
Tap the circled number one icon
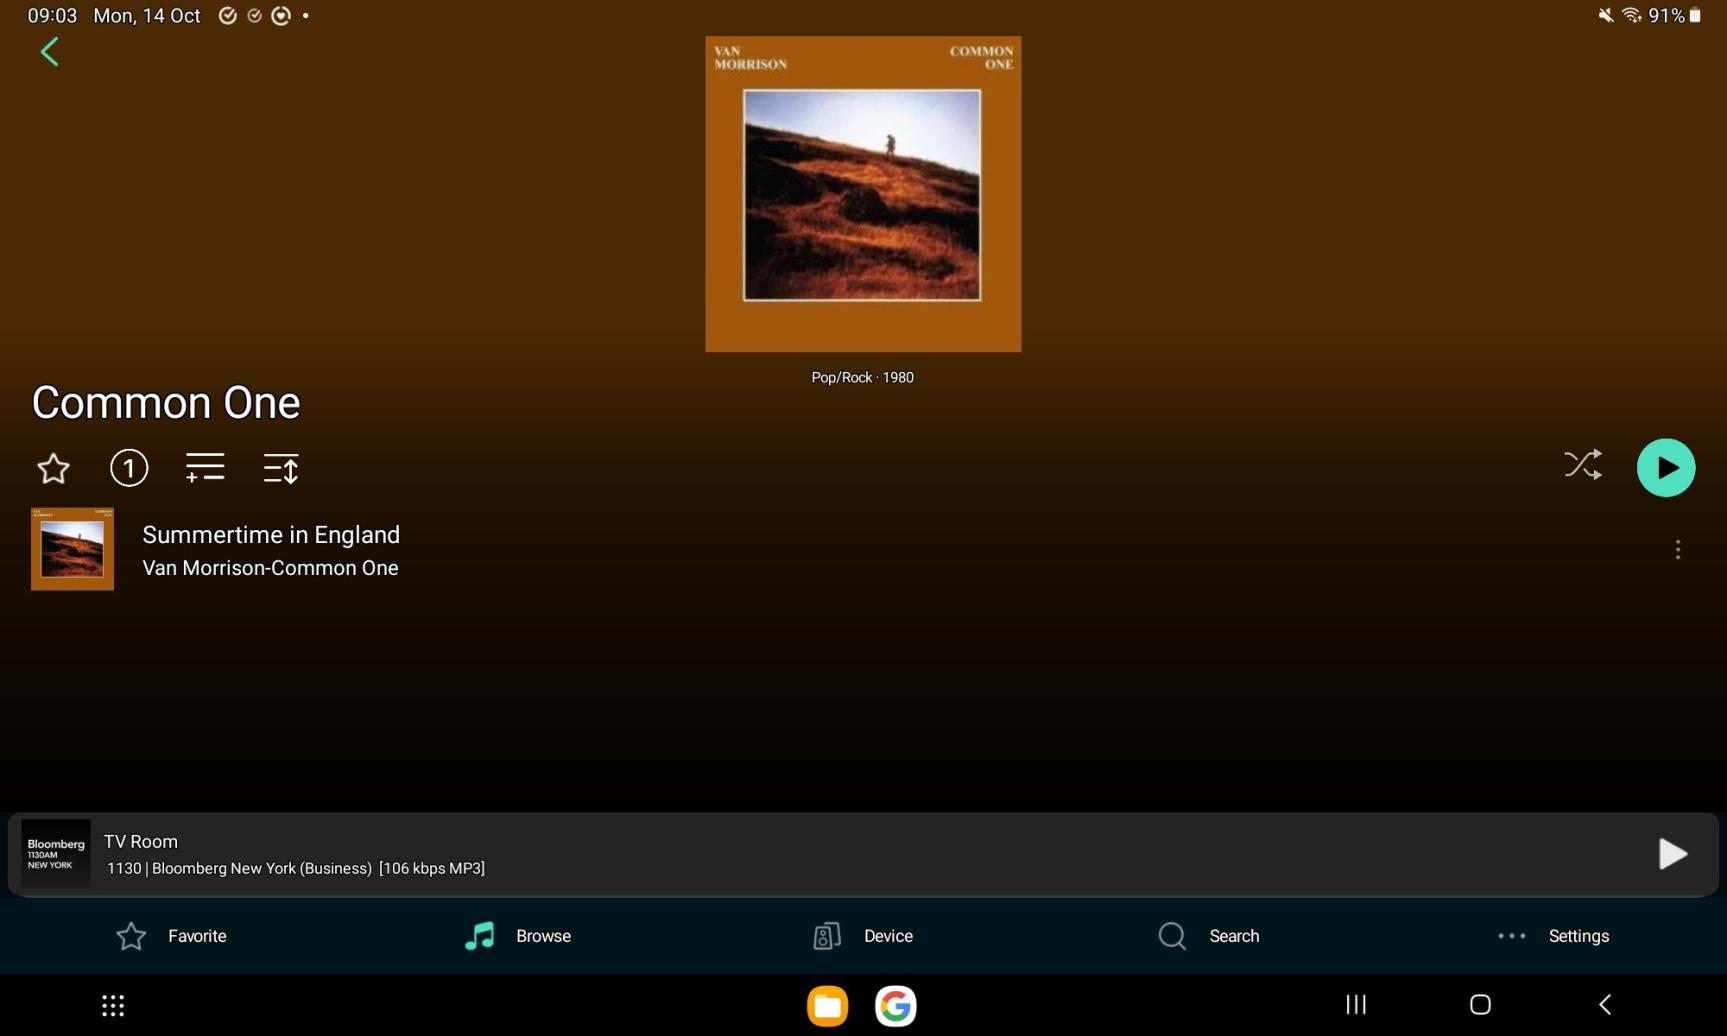click(129, 468)
